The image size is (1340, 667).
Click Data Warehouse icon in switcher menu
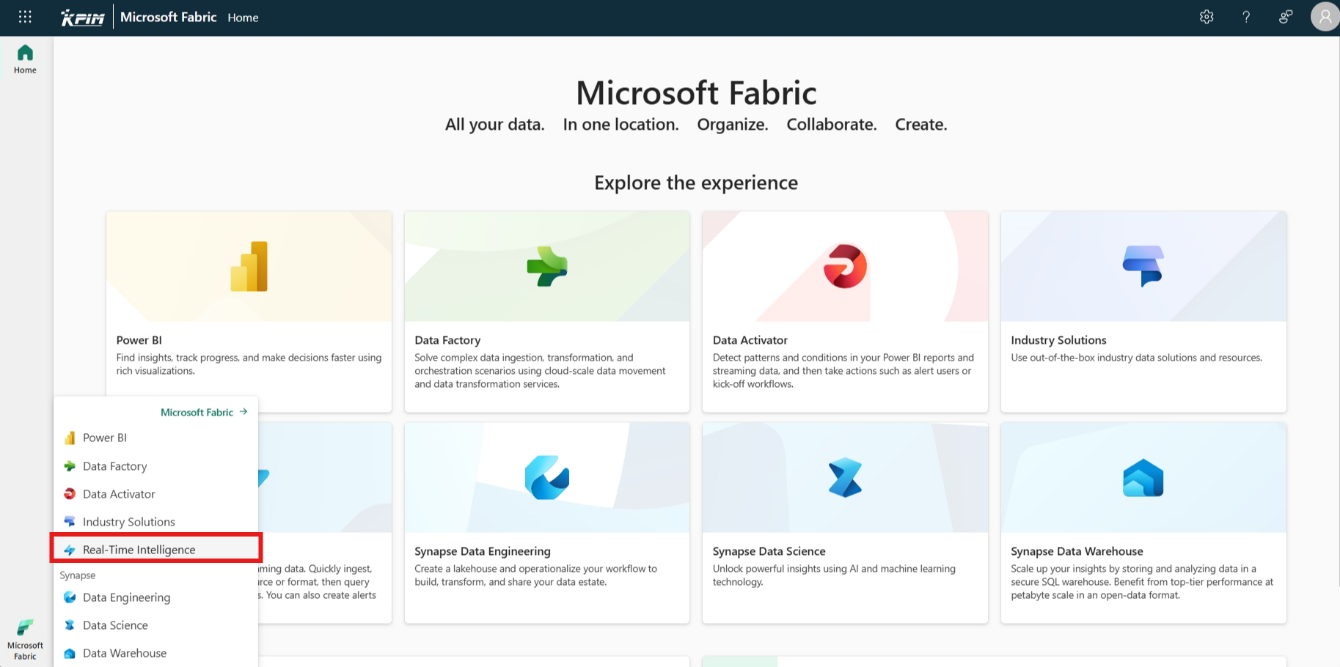[70, 654]
